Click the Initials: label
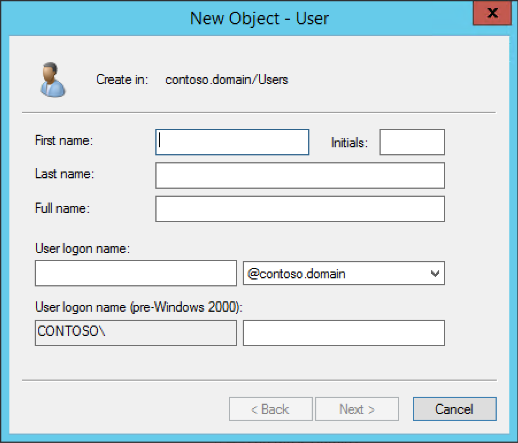This screenshot has width=518, height=443. click(x=349, y=143)
